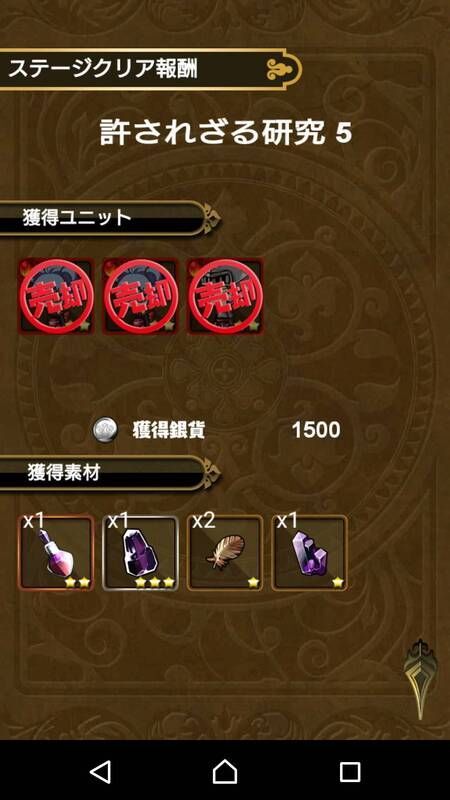Select the one-star purple crystal cluster
The width and height of the screenshot is (450, 800).
click(x=309, y=553)
